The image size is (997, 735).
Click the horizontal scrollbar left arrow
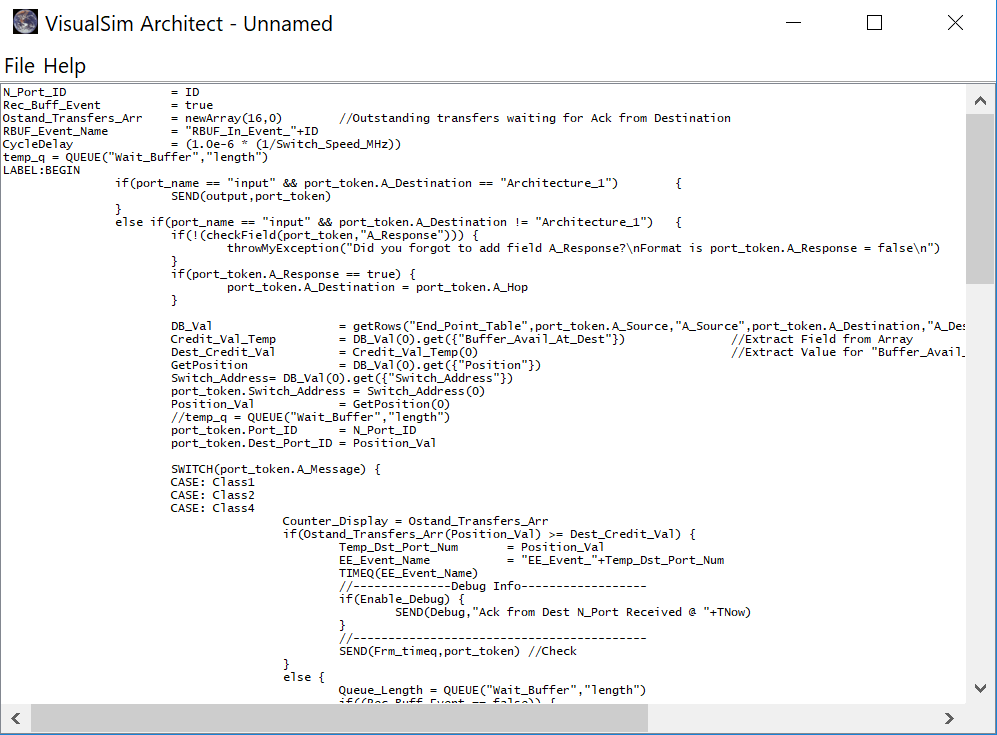[x=16, y=718]
